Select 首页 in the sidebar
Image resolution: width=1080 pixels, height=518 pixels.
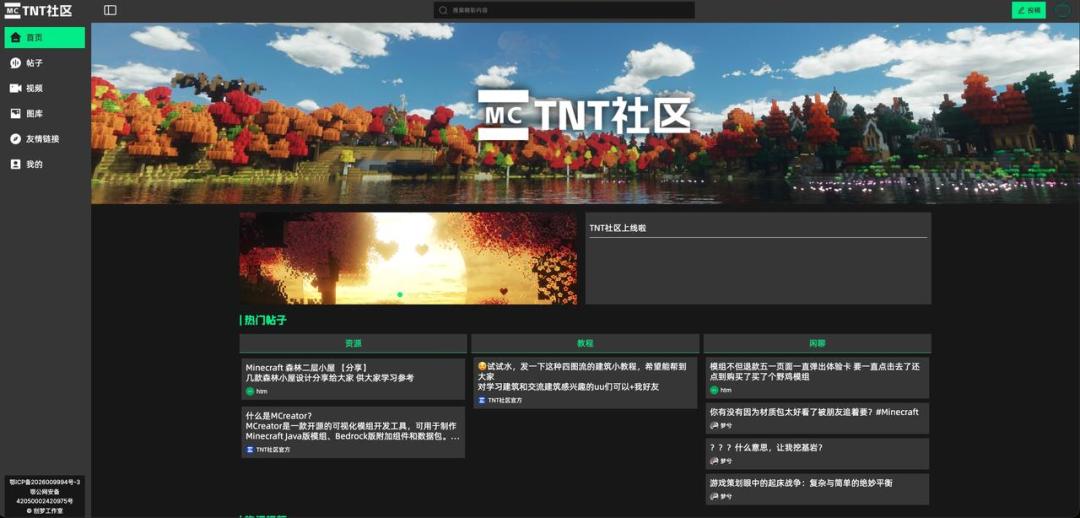click(45, 37)
